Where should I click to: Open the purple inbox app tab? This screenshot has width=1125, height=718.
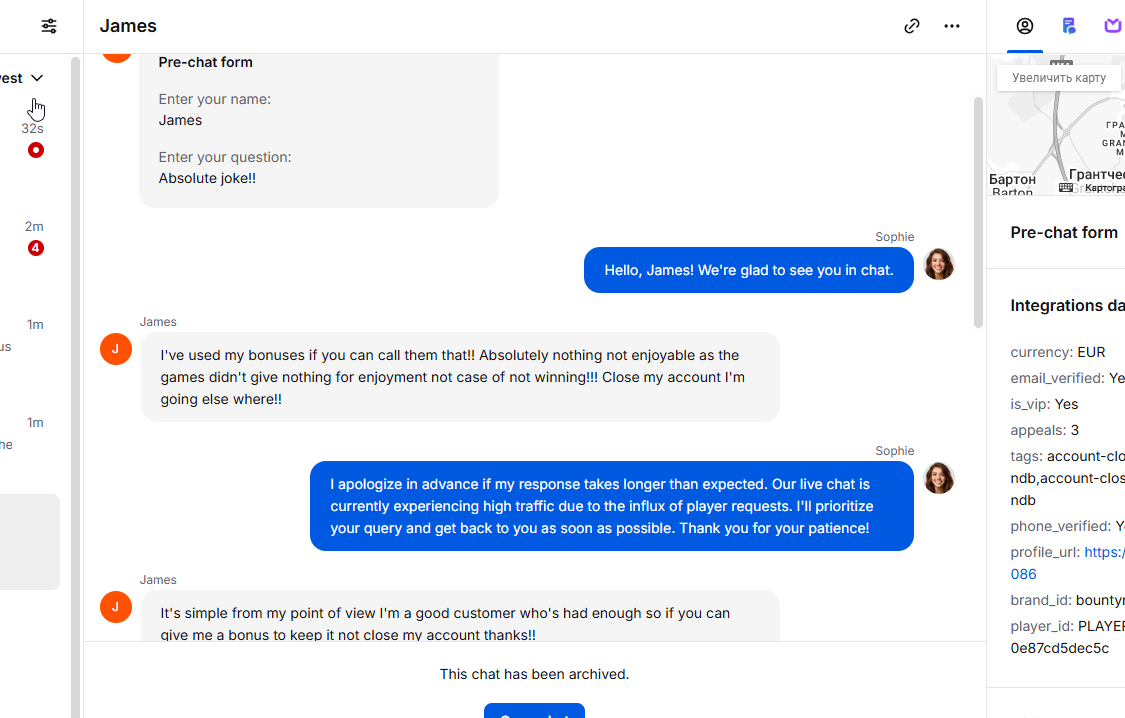1112,26
